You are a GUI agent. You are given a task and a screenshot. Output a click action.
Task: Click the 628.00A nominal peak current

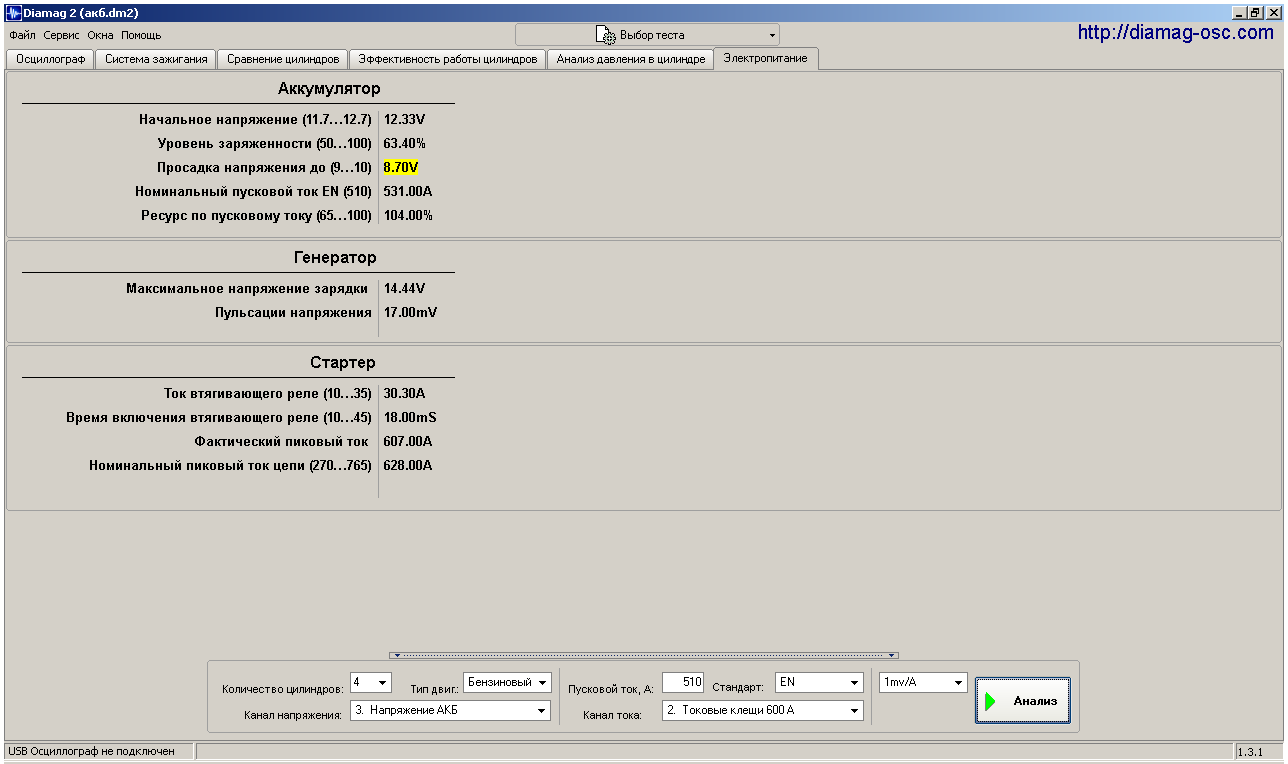click(408, 465)
